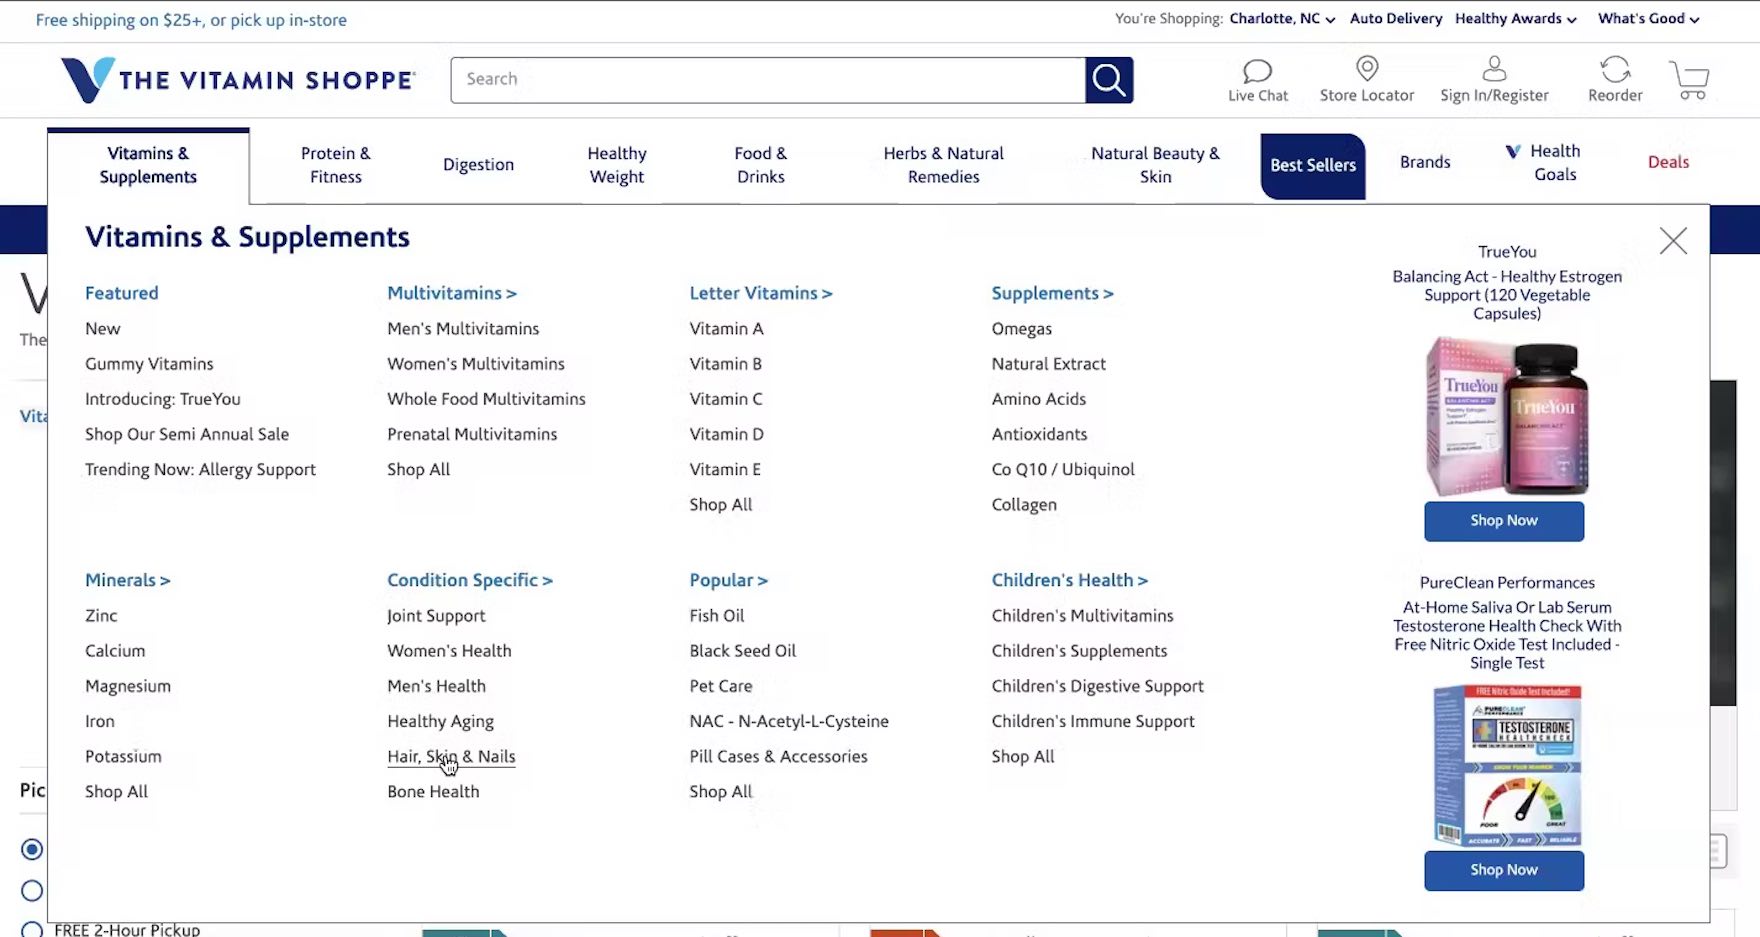Open the shopping cart icon
The height and width of the screenshot is (937, 1760).
click(x=1689, y=80)
